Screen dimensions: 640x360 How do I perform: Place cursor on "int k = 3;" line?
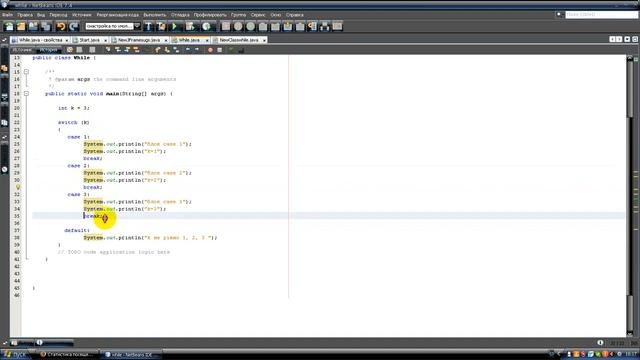73,108
